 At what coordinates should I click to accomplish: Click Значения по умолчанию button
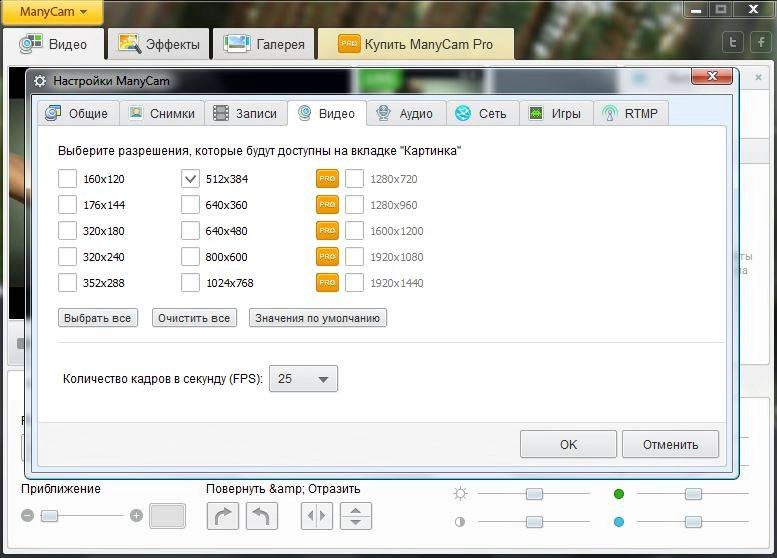click(x=318, y=318)
